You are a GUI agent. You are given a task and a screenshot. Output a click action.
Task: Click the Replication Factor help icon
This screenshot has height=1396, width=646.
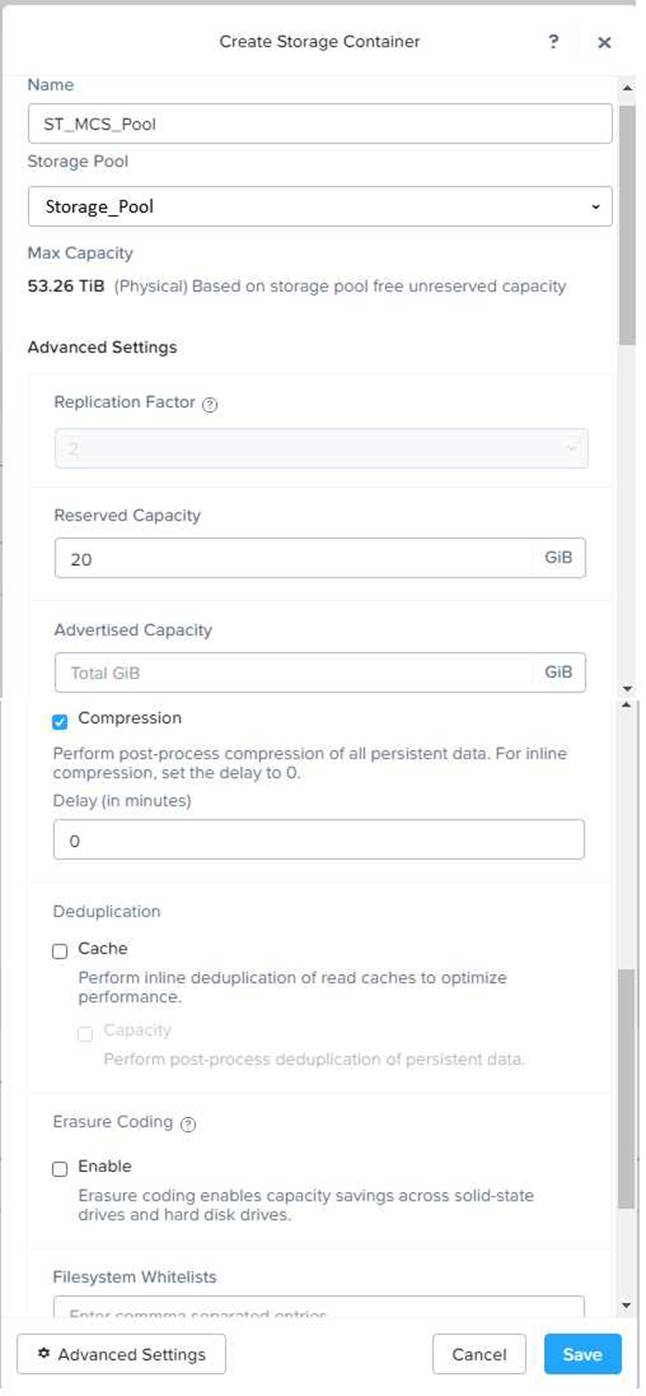pyautogui.click(x=210, y=405)
